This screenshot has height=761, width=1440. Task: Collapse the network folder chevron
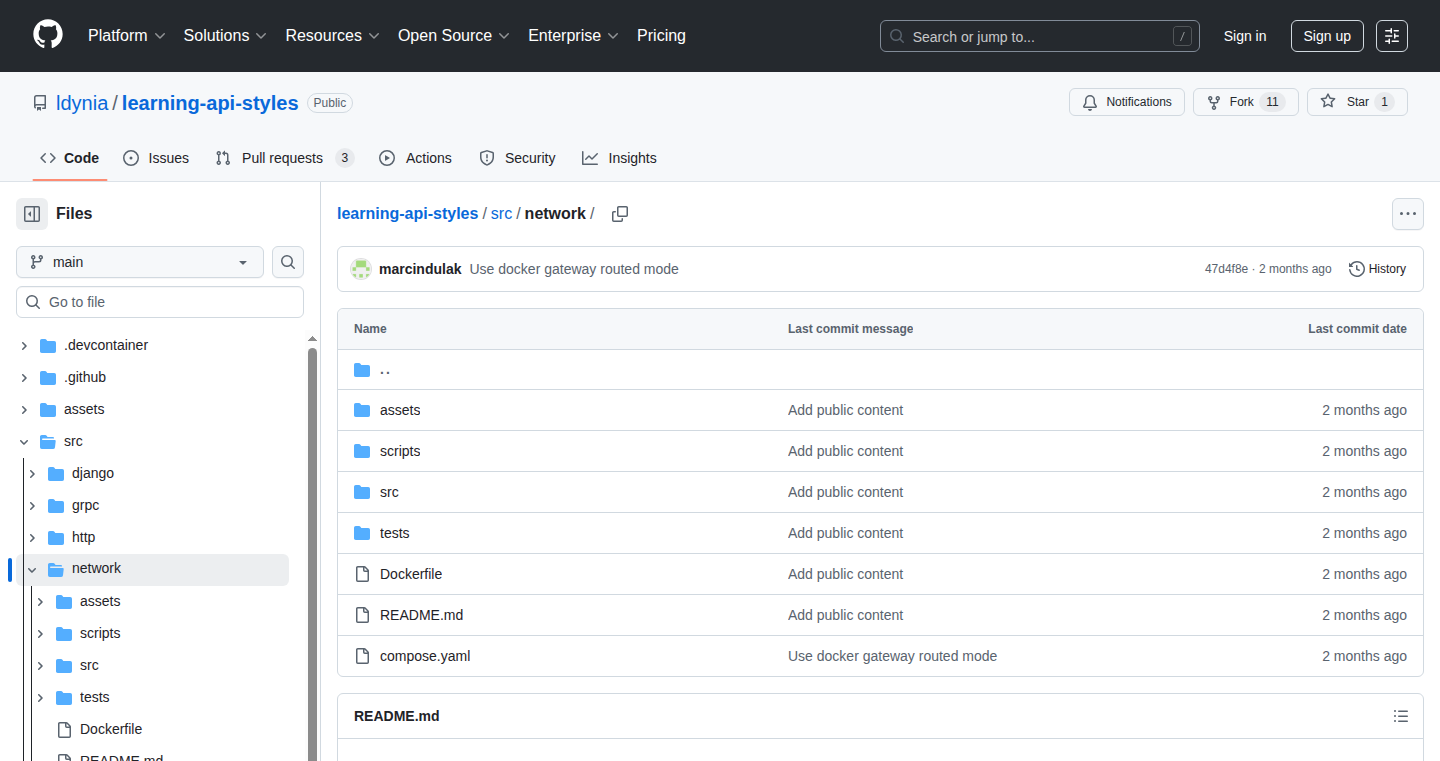pyautogui.click(x=32, y=570)
